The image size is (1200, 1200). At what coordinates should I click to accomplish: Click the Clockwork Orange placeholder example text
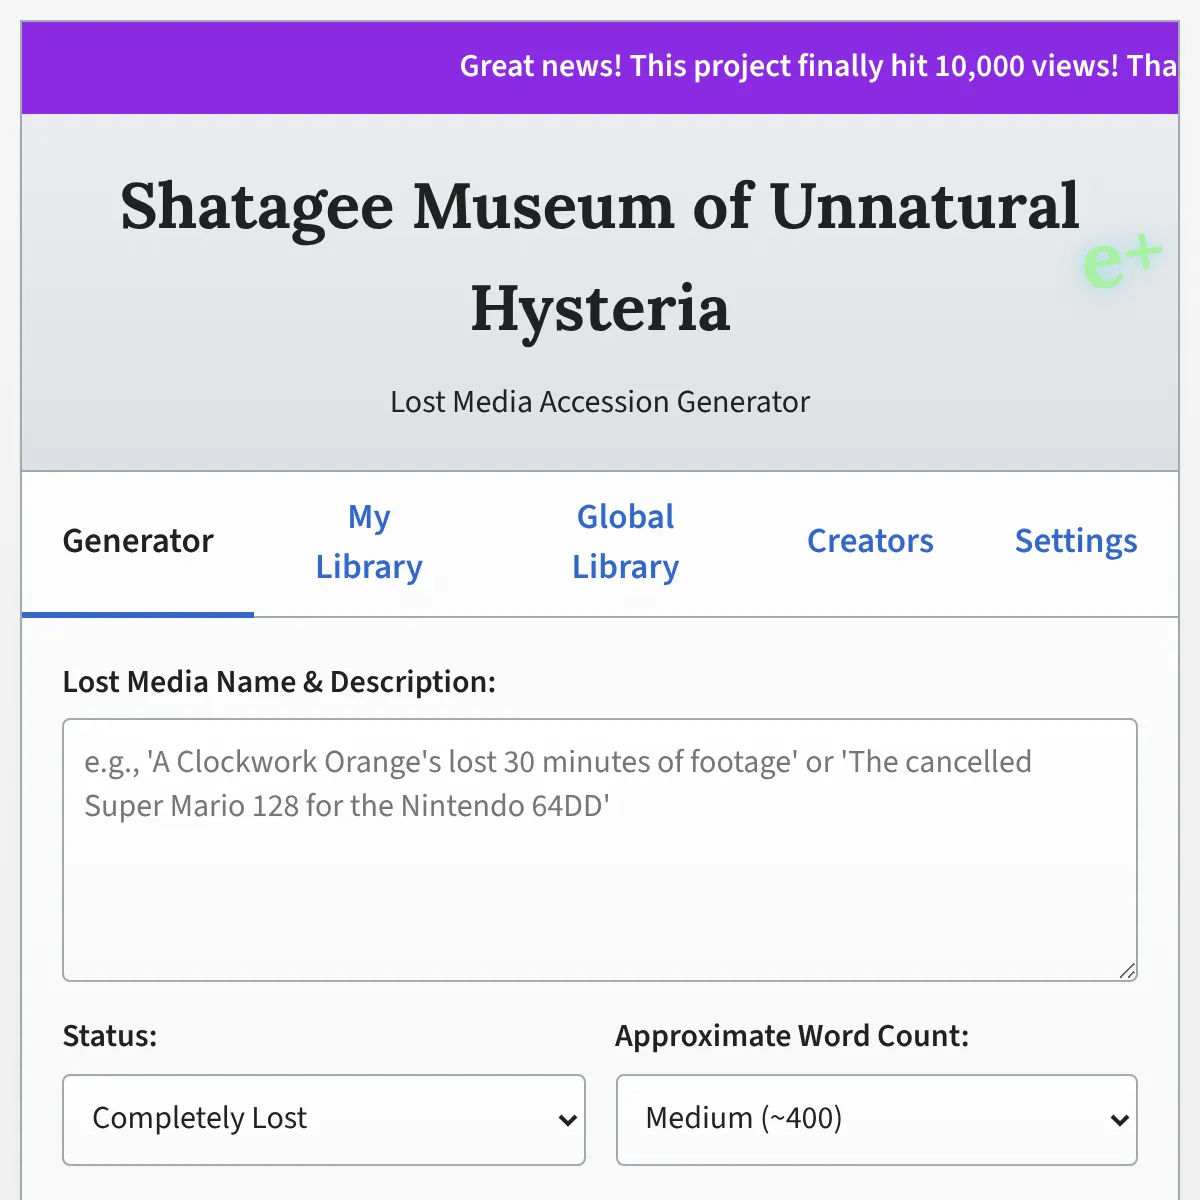[x=558, y=784]
